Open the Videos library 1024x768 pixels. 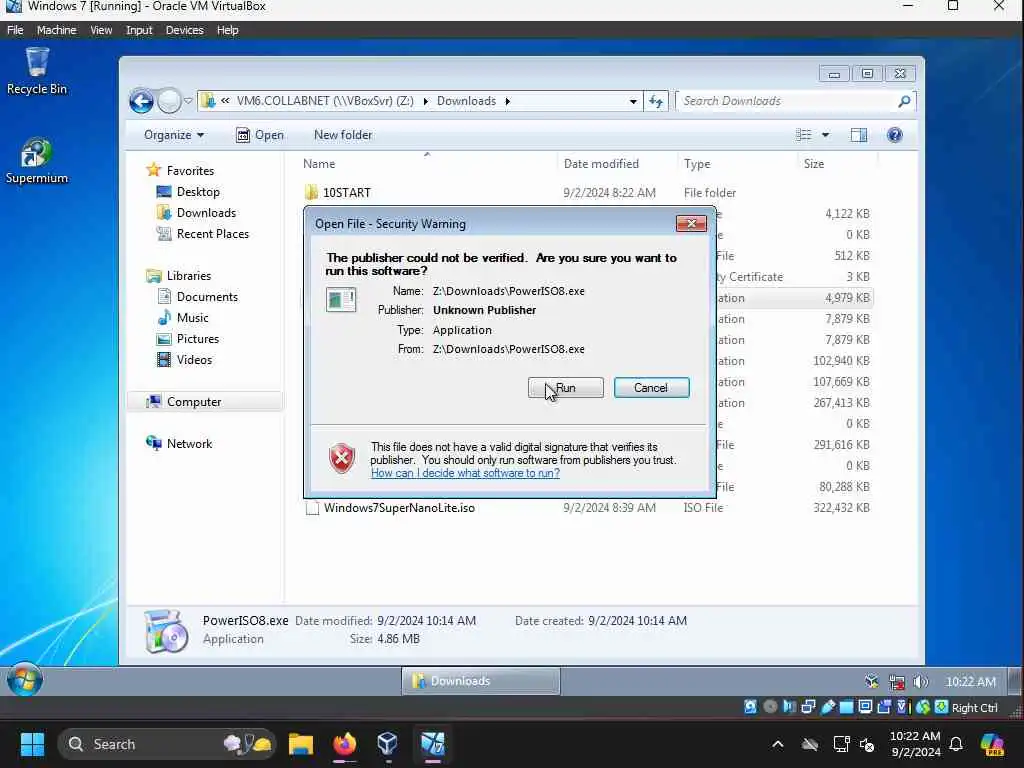194,360
